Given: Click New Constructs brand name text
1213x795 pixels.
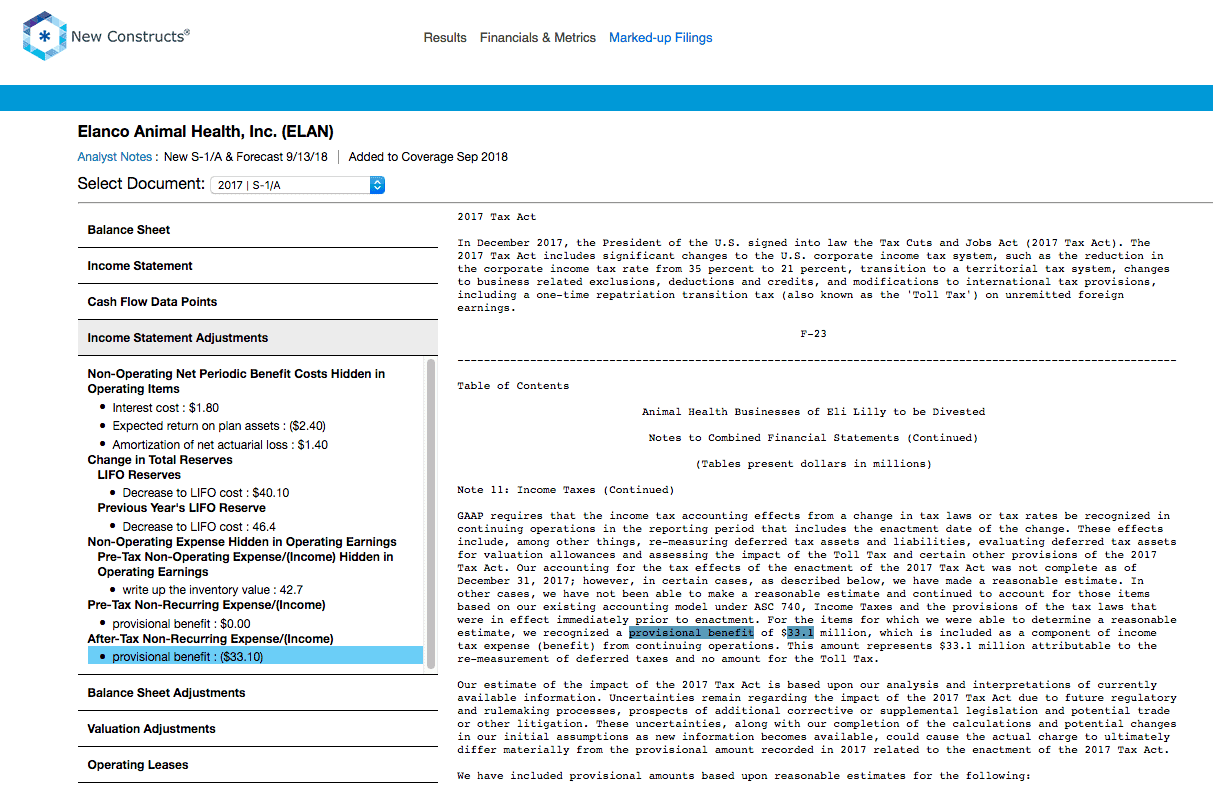Looking at the screenshot, I should point(130,37).
